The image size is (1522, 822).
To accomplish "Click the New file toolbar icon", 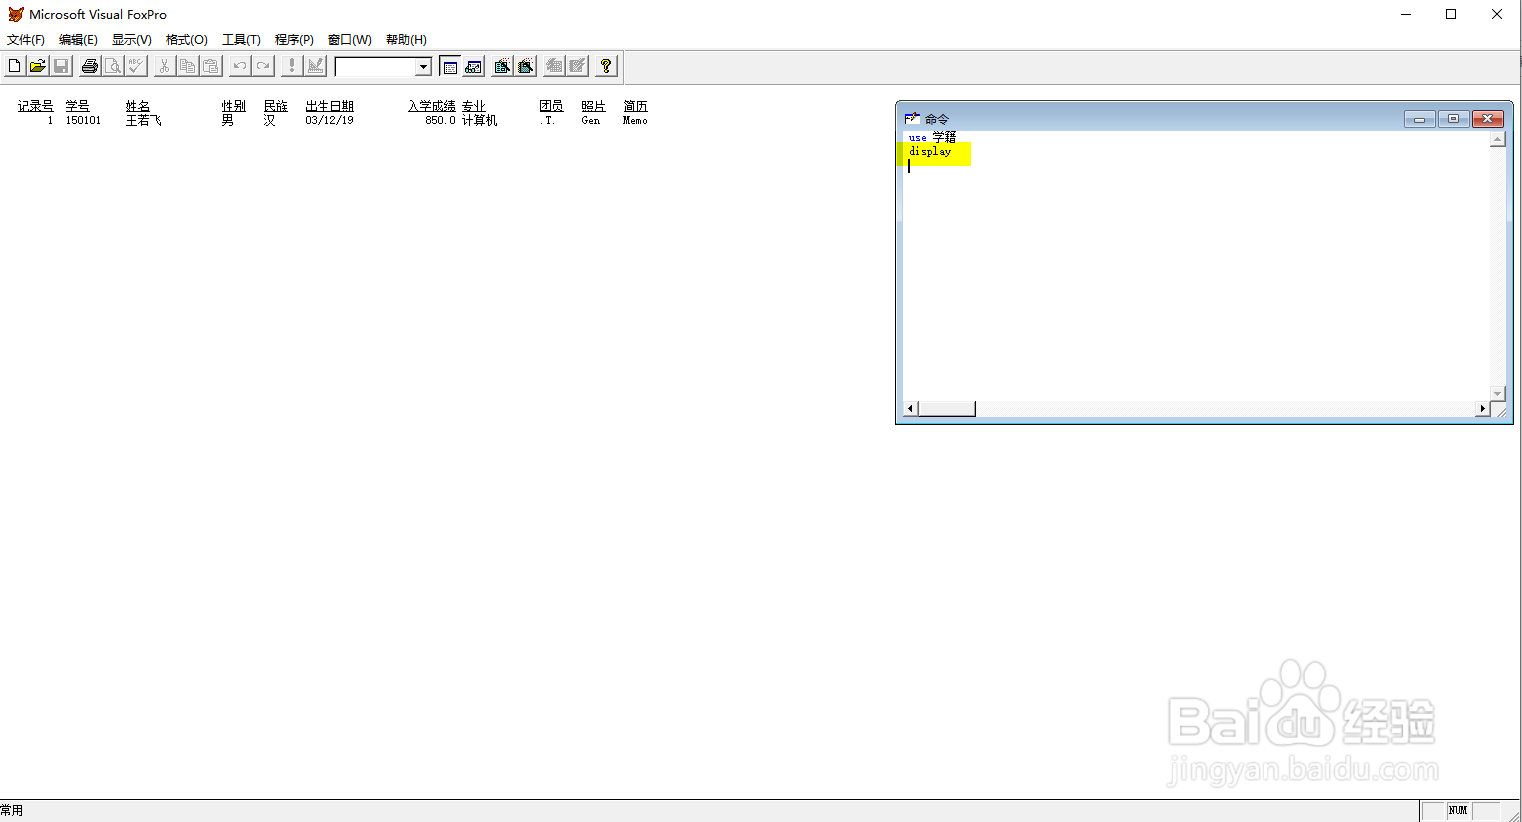I will 14,66.
